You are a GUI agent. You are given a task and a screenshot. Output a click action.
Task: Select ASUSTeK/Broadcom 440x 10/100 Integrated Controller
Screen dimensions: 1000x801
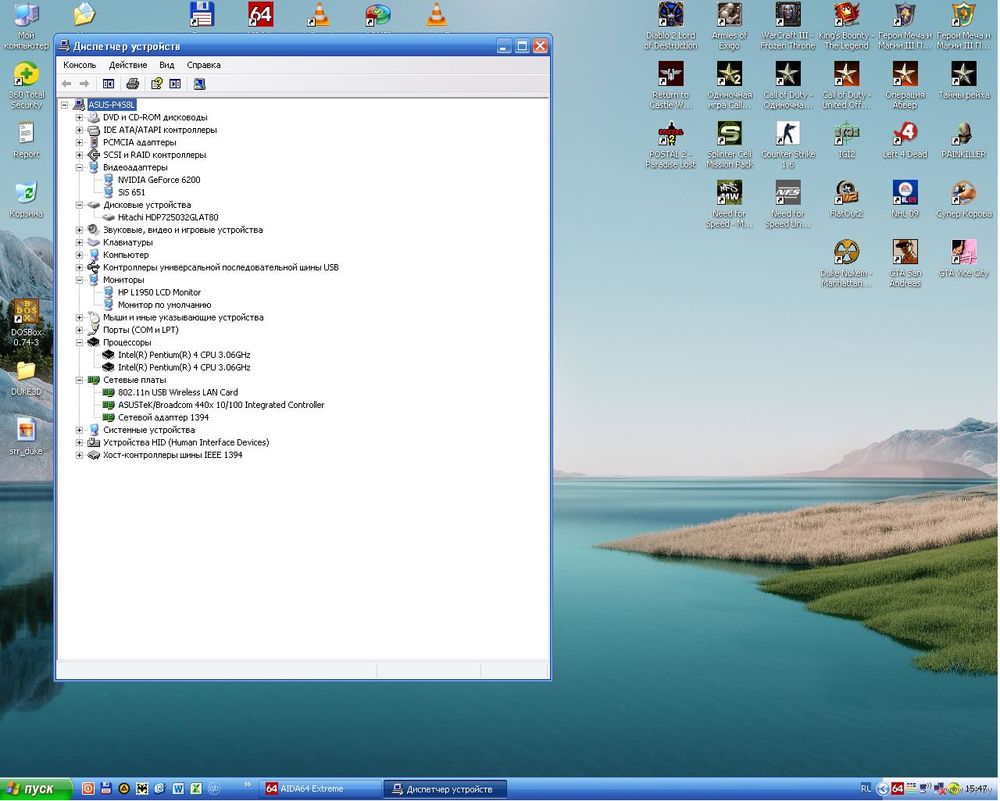coord(221,405)
